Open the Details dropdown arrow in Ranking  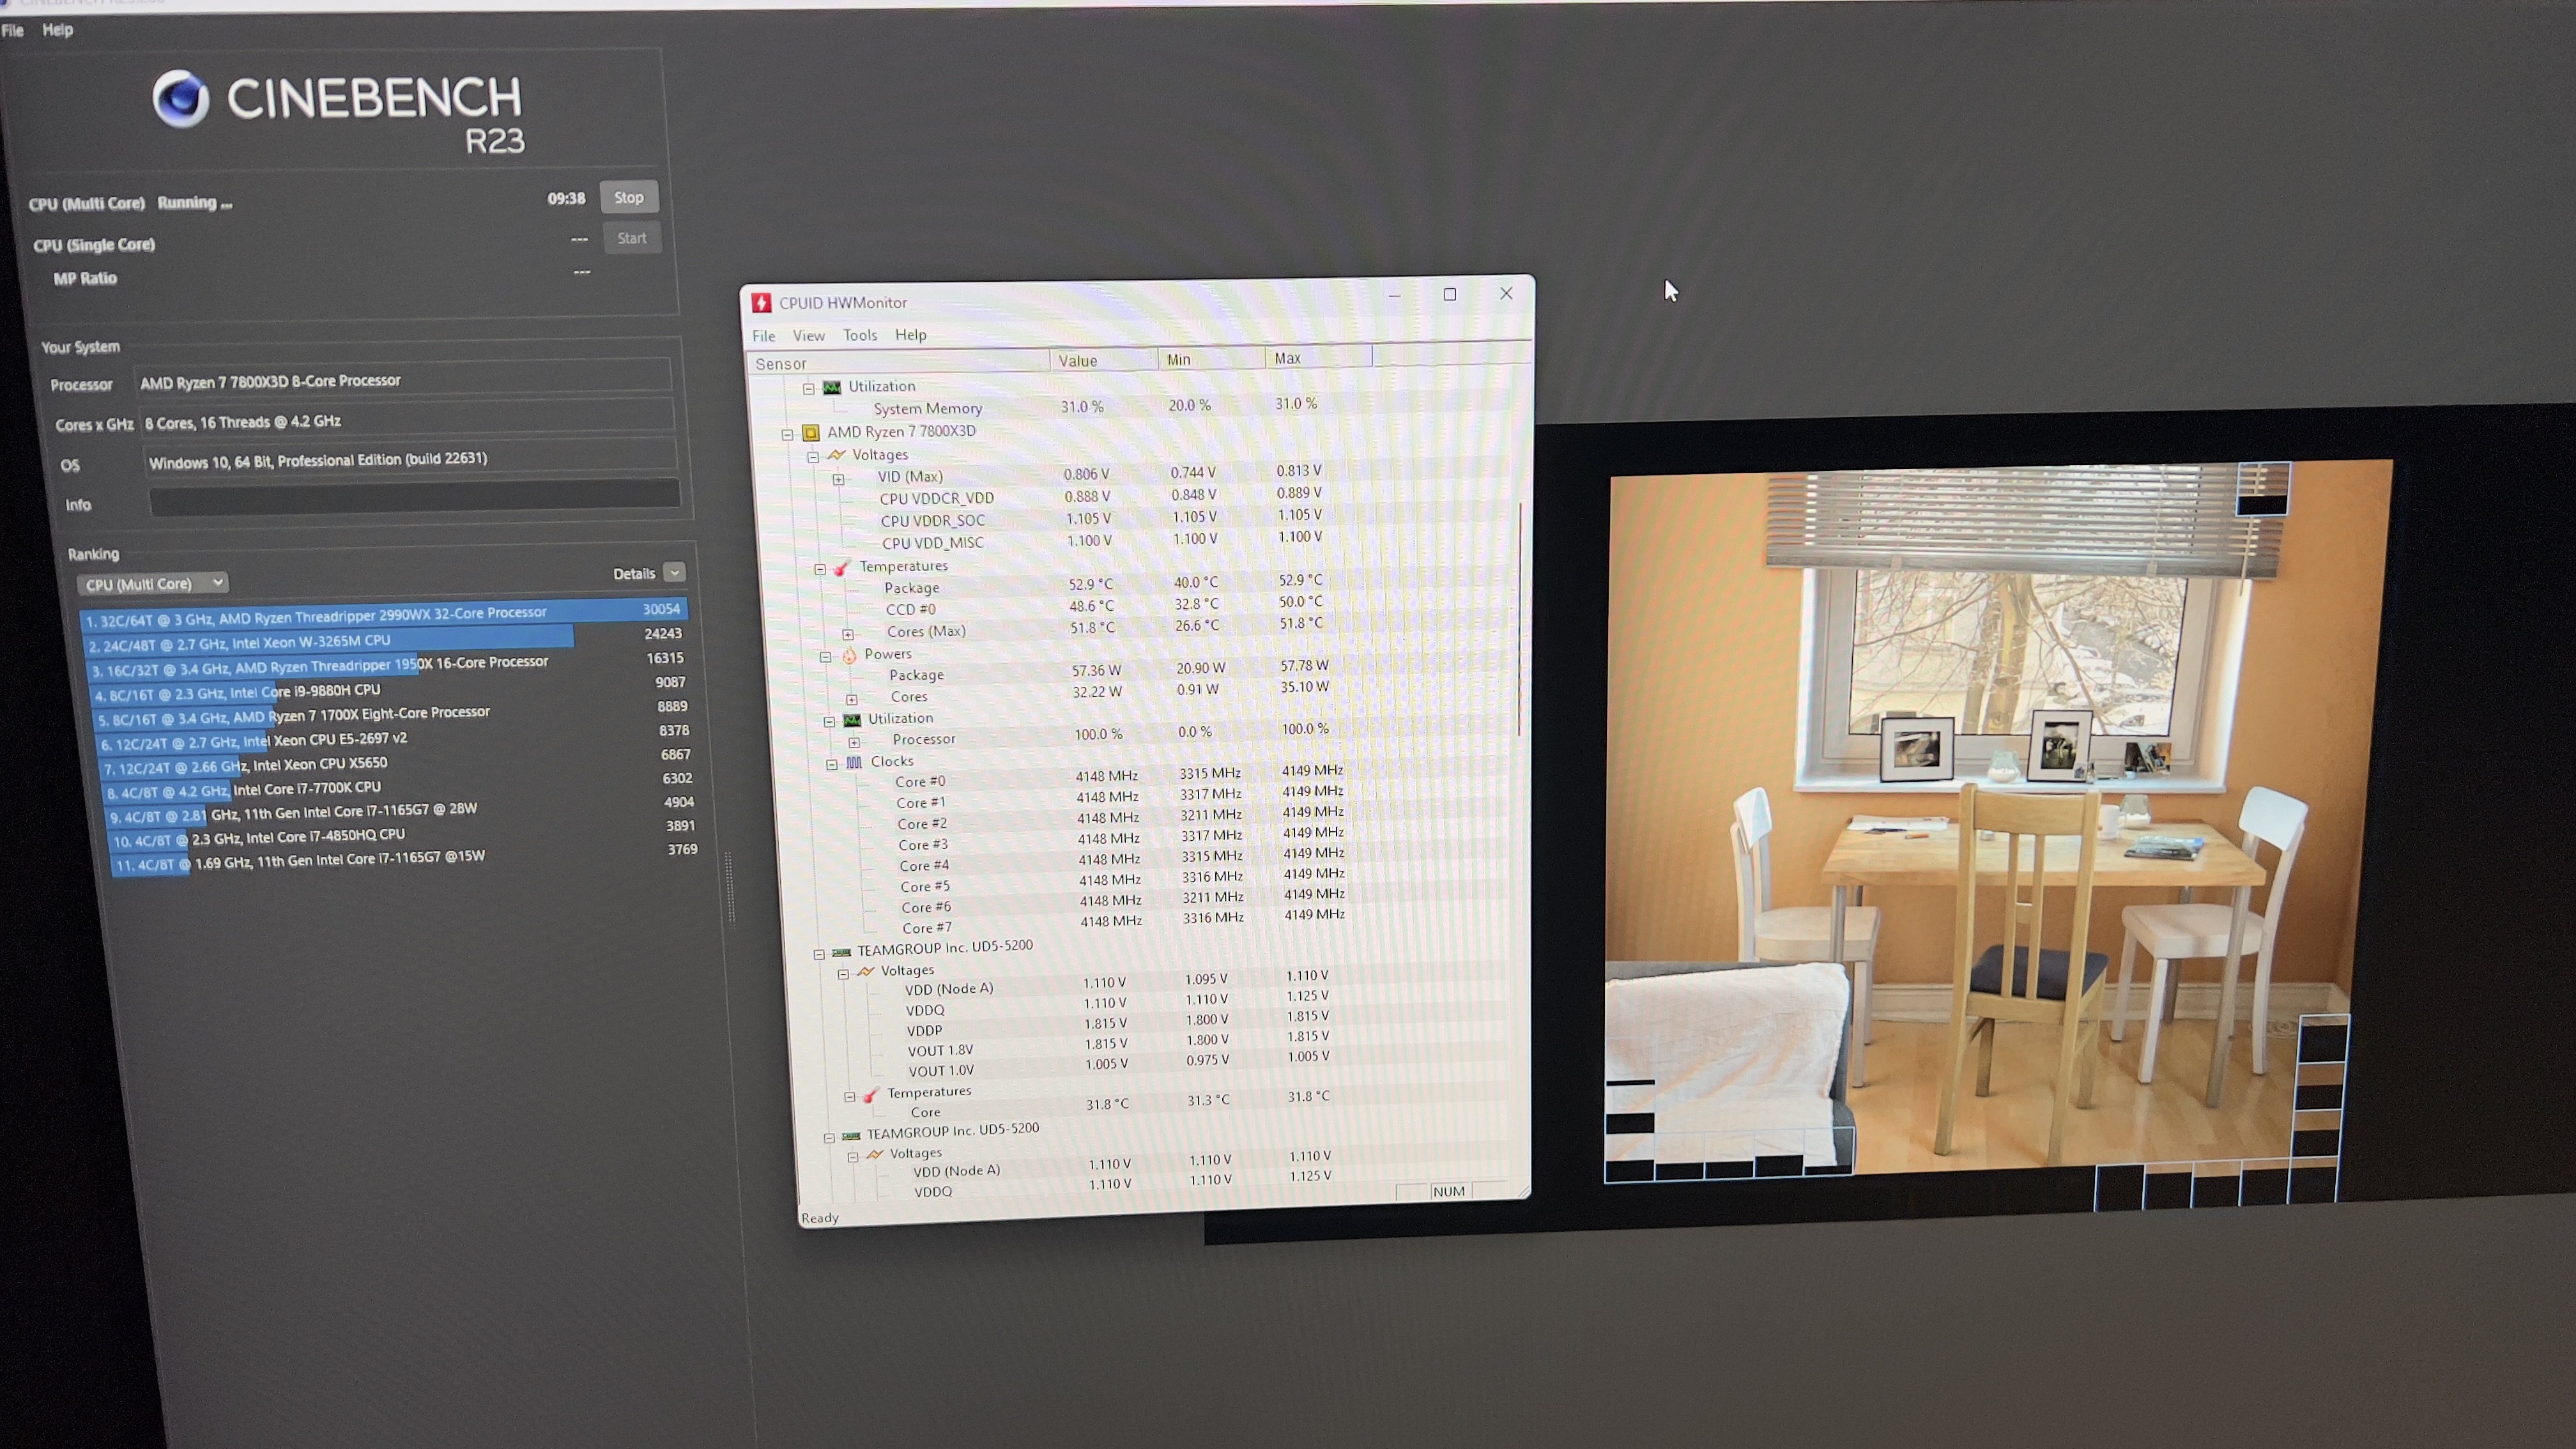click(x=675, y=572)
